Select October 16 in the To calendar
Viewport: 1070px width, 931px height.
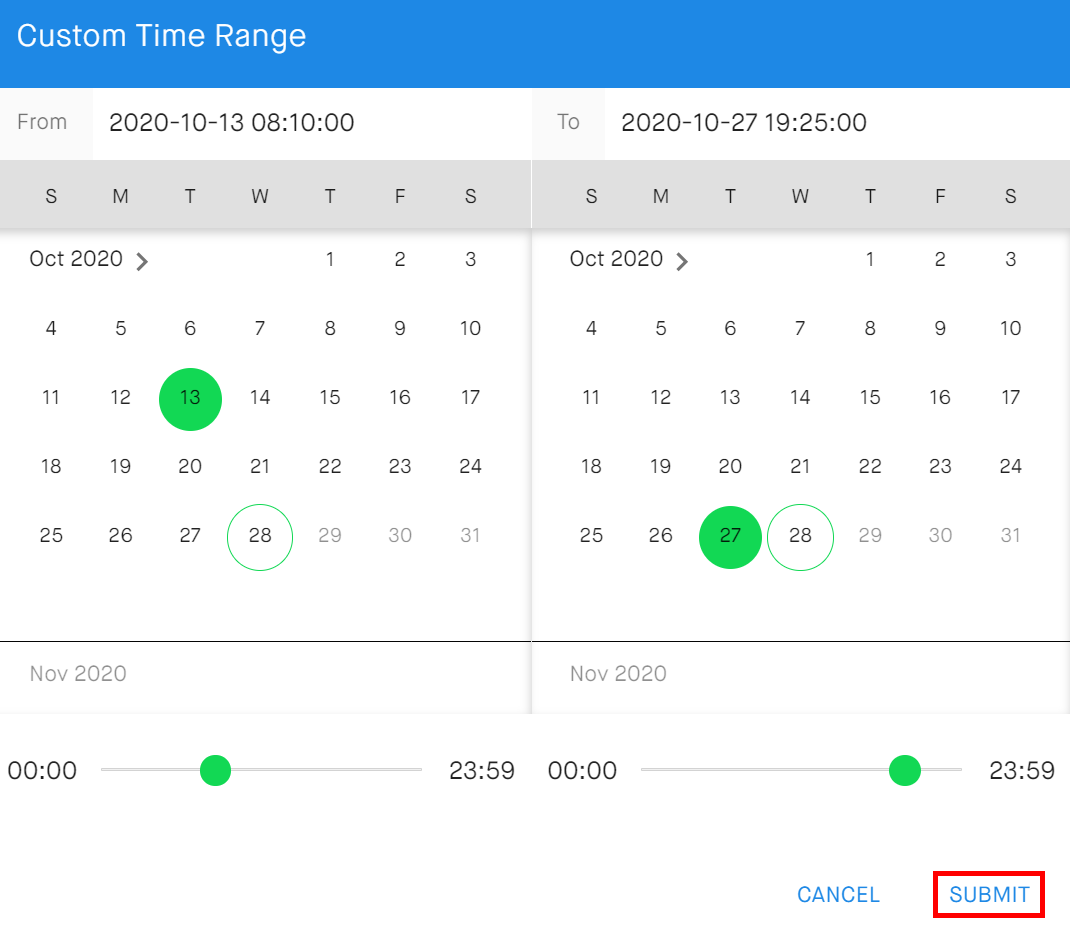[x=940, y=397]
